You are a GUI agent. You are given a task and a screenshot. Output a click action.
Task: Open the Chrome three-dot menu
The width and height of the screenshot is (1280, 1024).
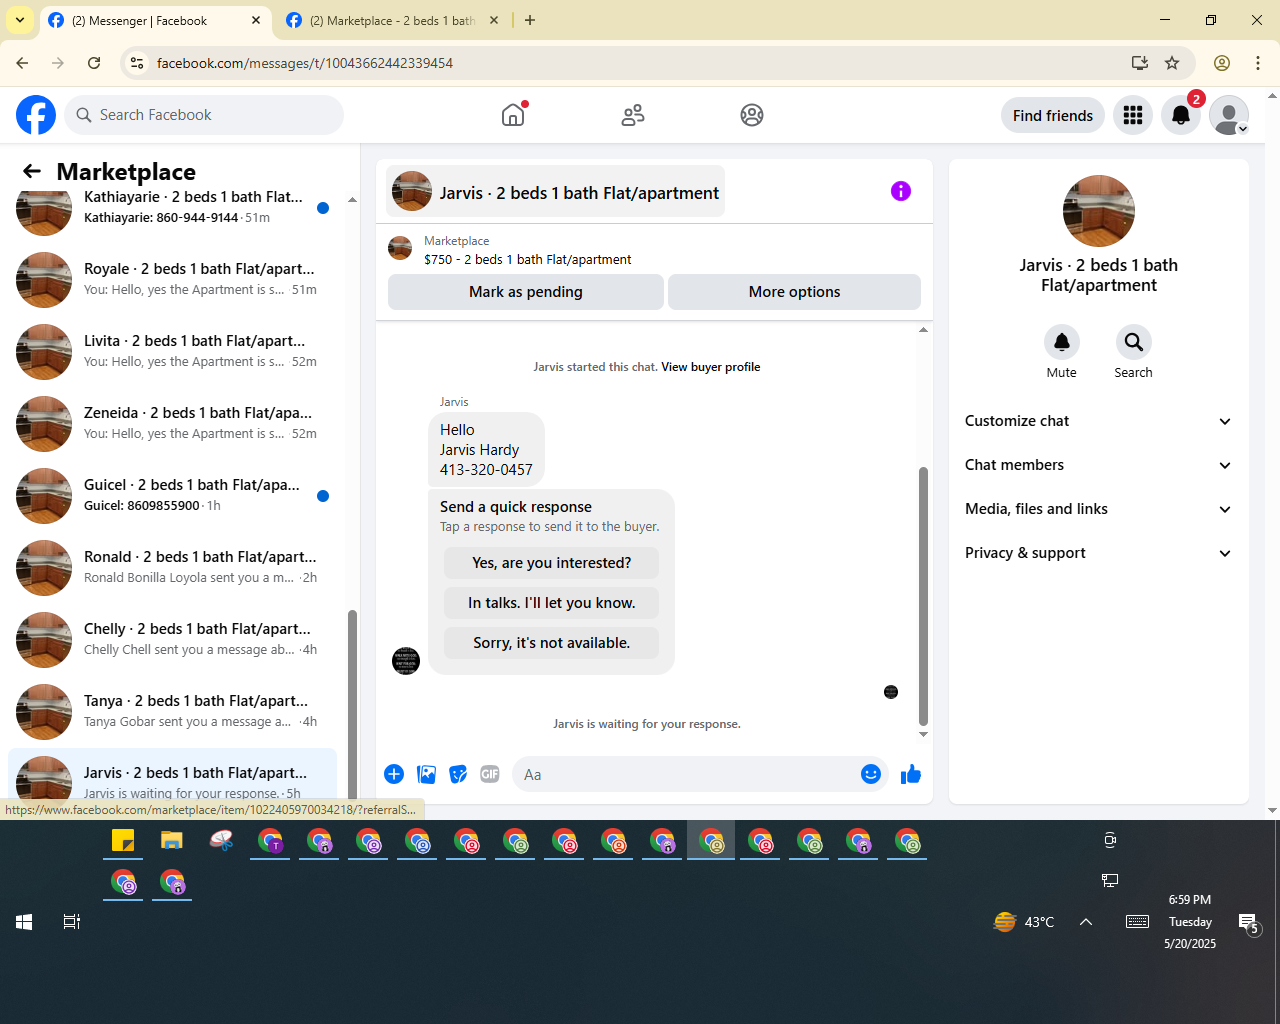[x=1258, y=63]
